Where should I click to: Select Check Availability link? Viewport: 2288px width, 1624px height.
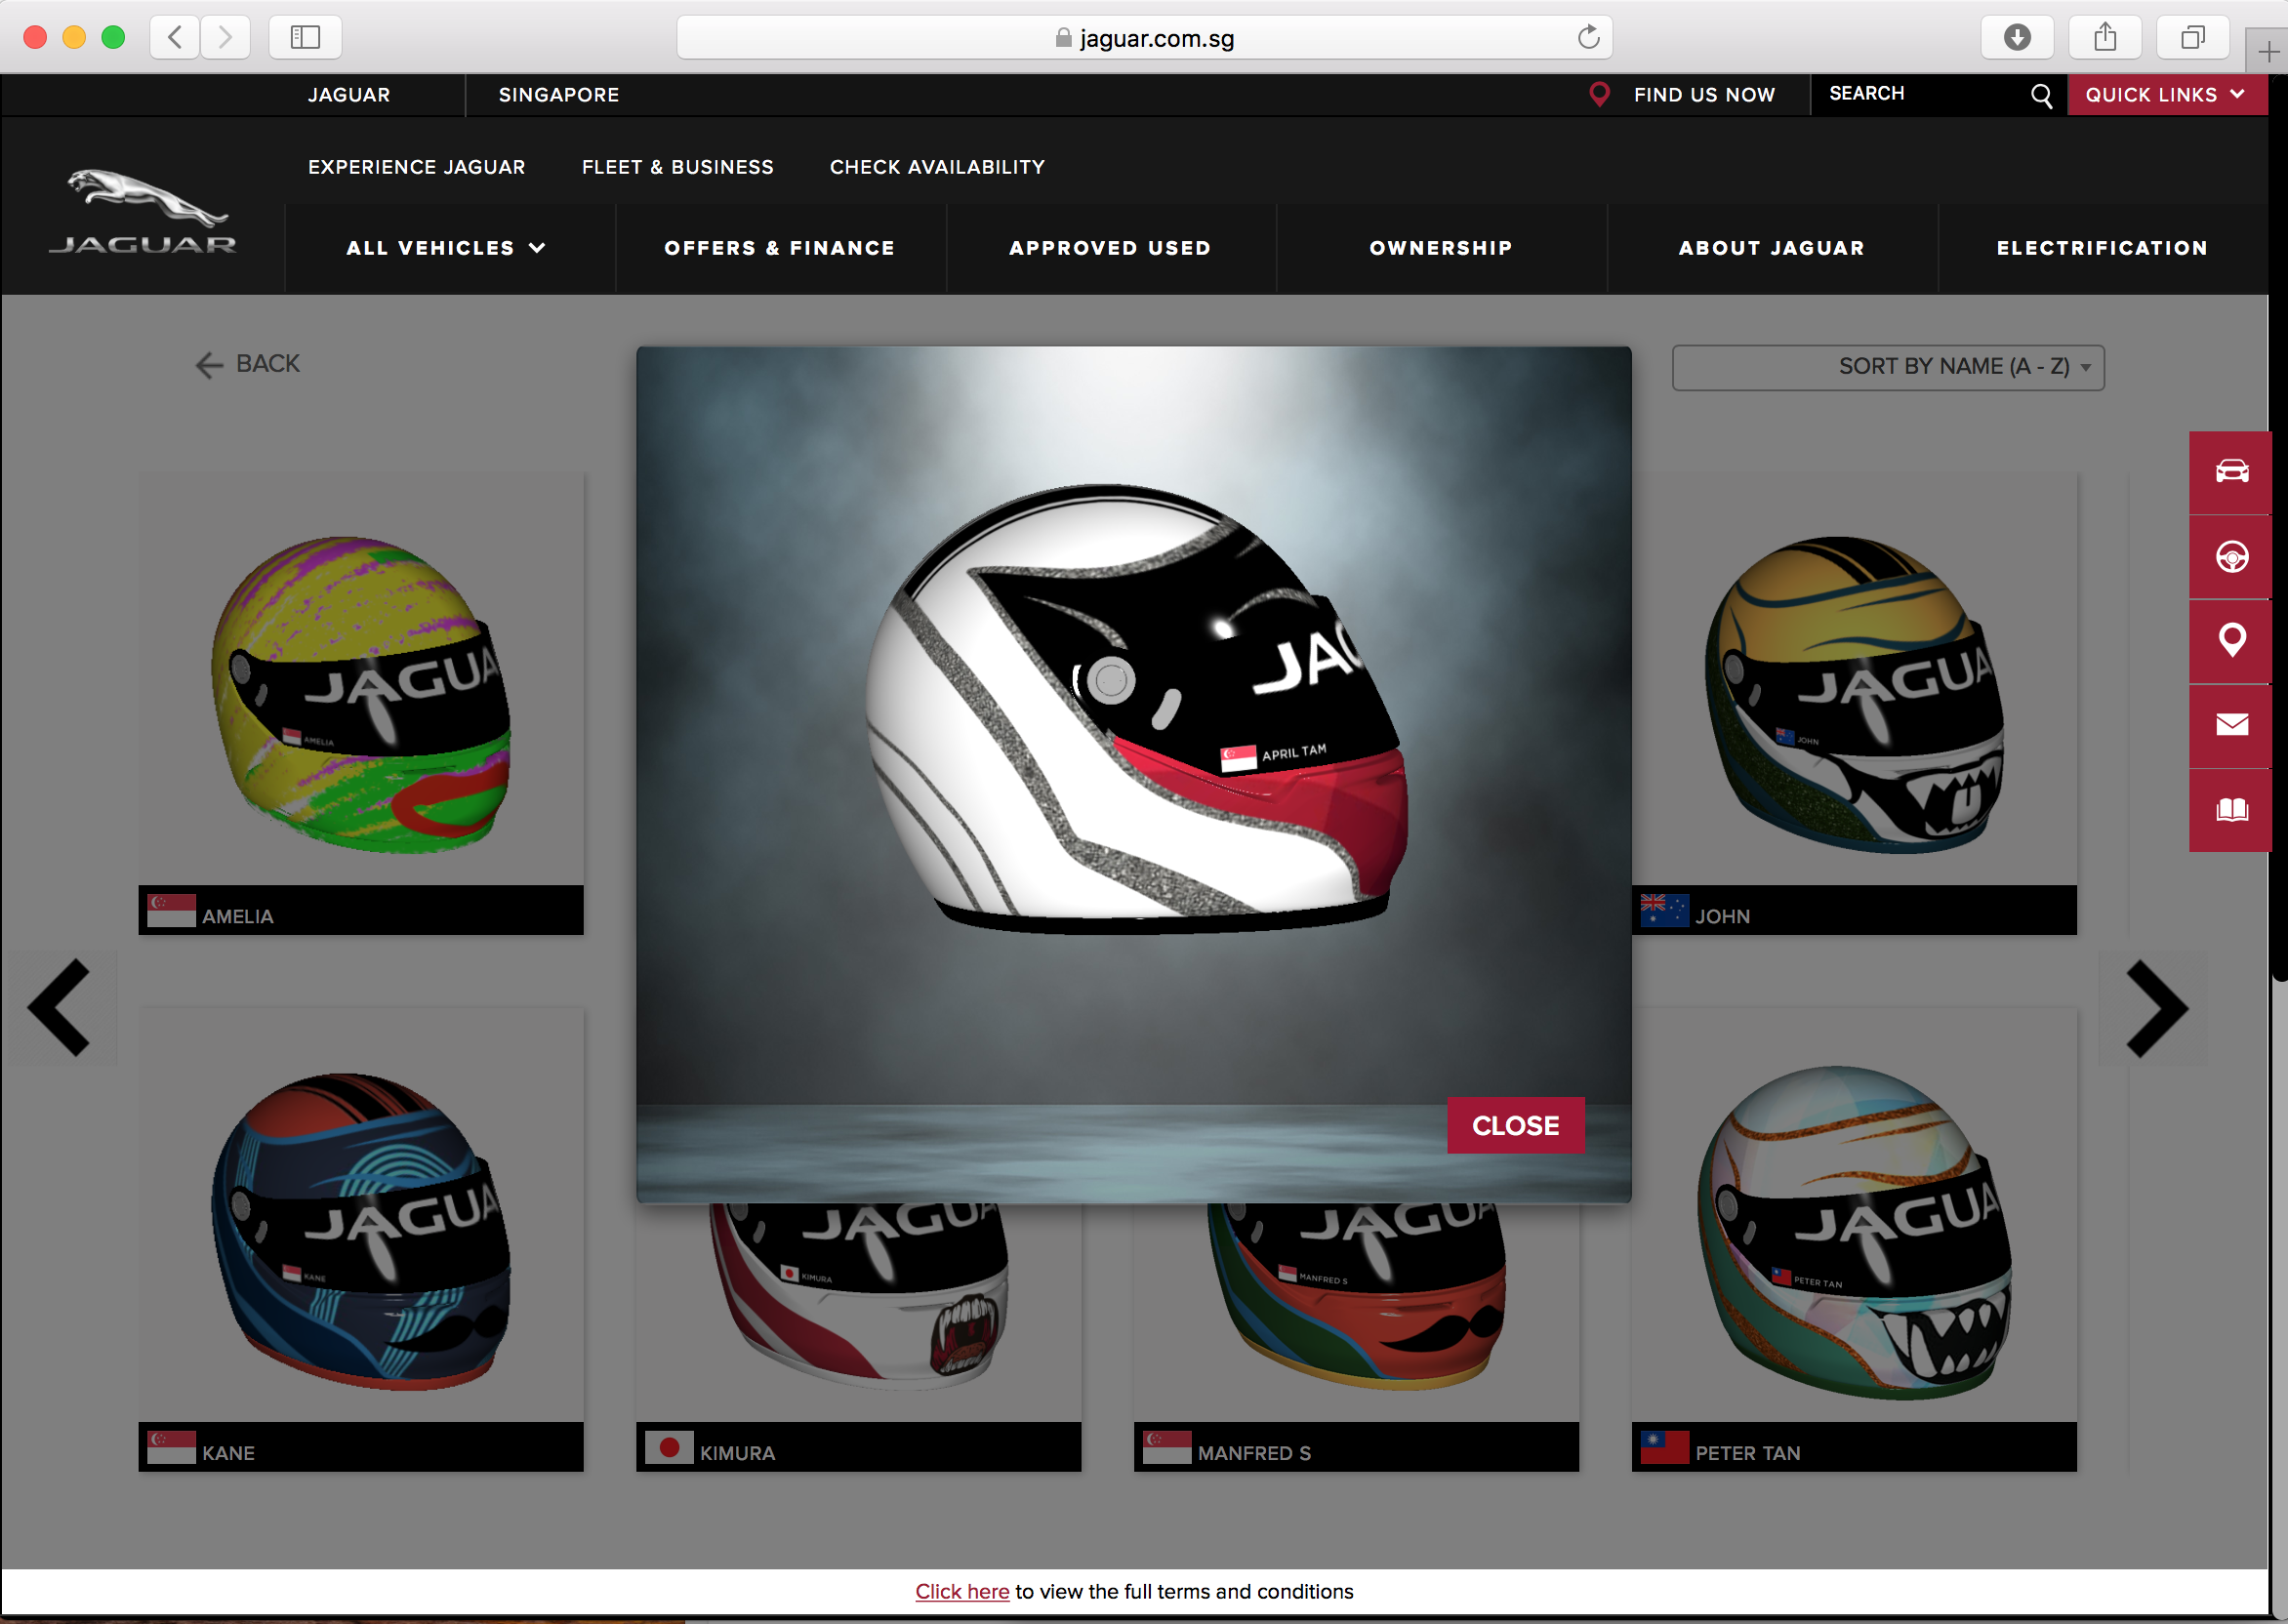937,167
